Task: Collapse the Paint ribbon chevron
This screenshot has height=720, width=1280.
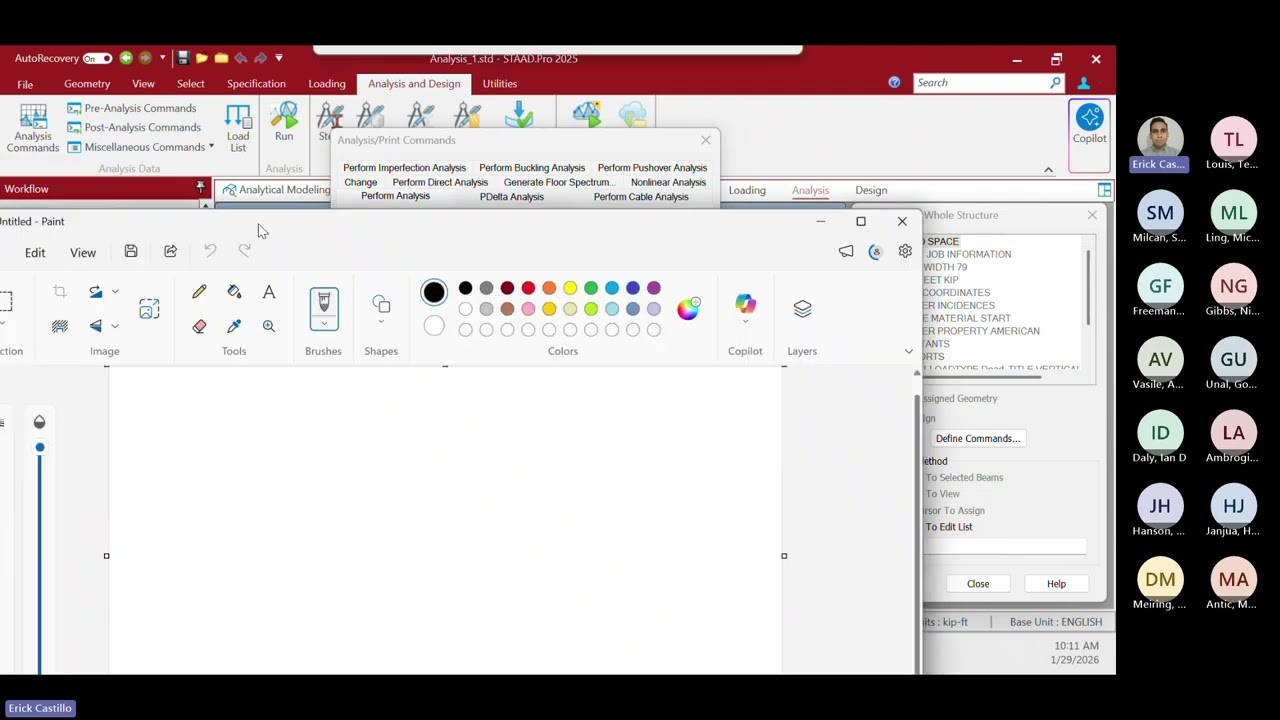Action: (x=908, y=351)
